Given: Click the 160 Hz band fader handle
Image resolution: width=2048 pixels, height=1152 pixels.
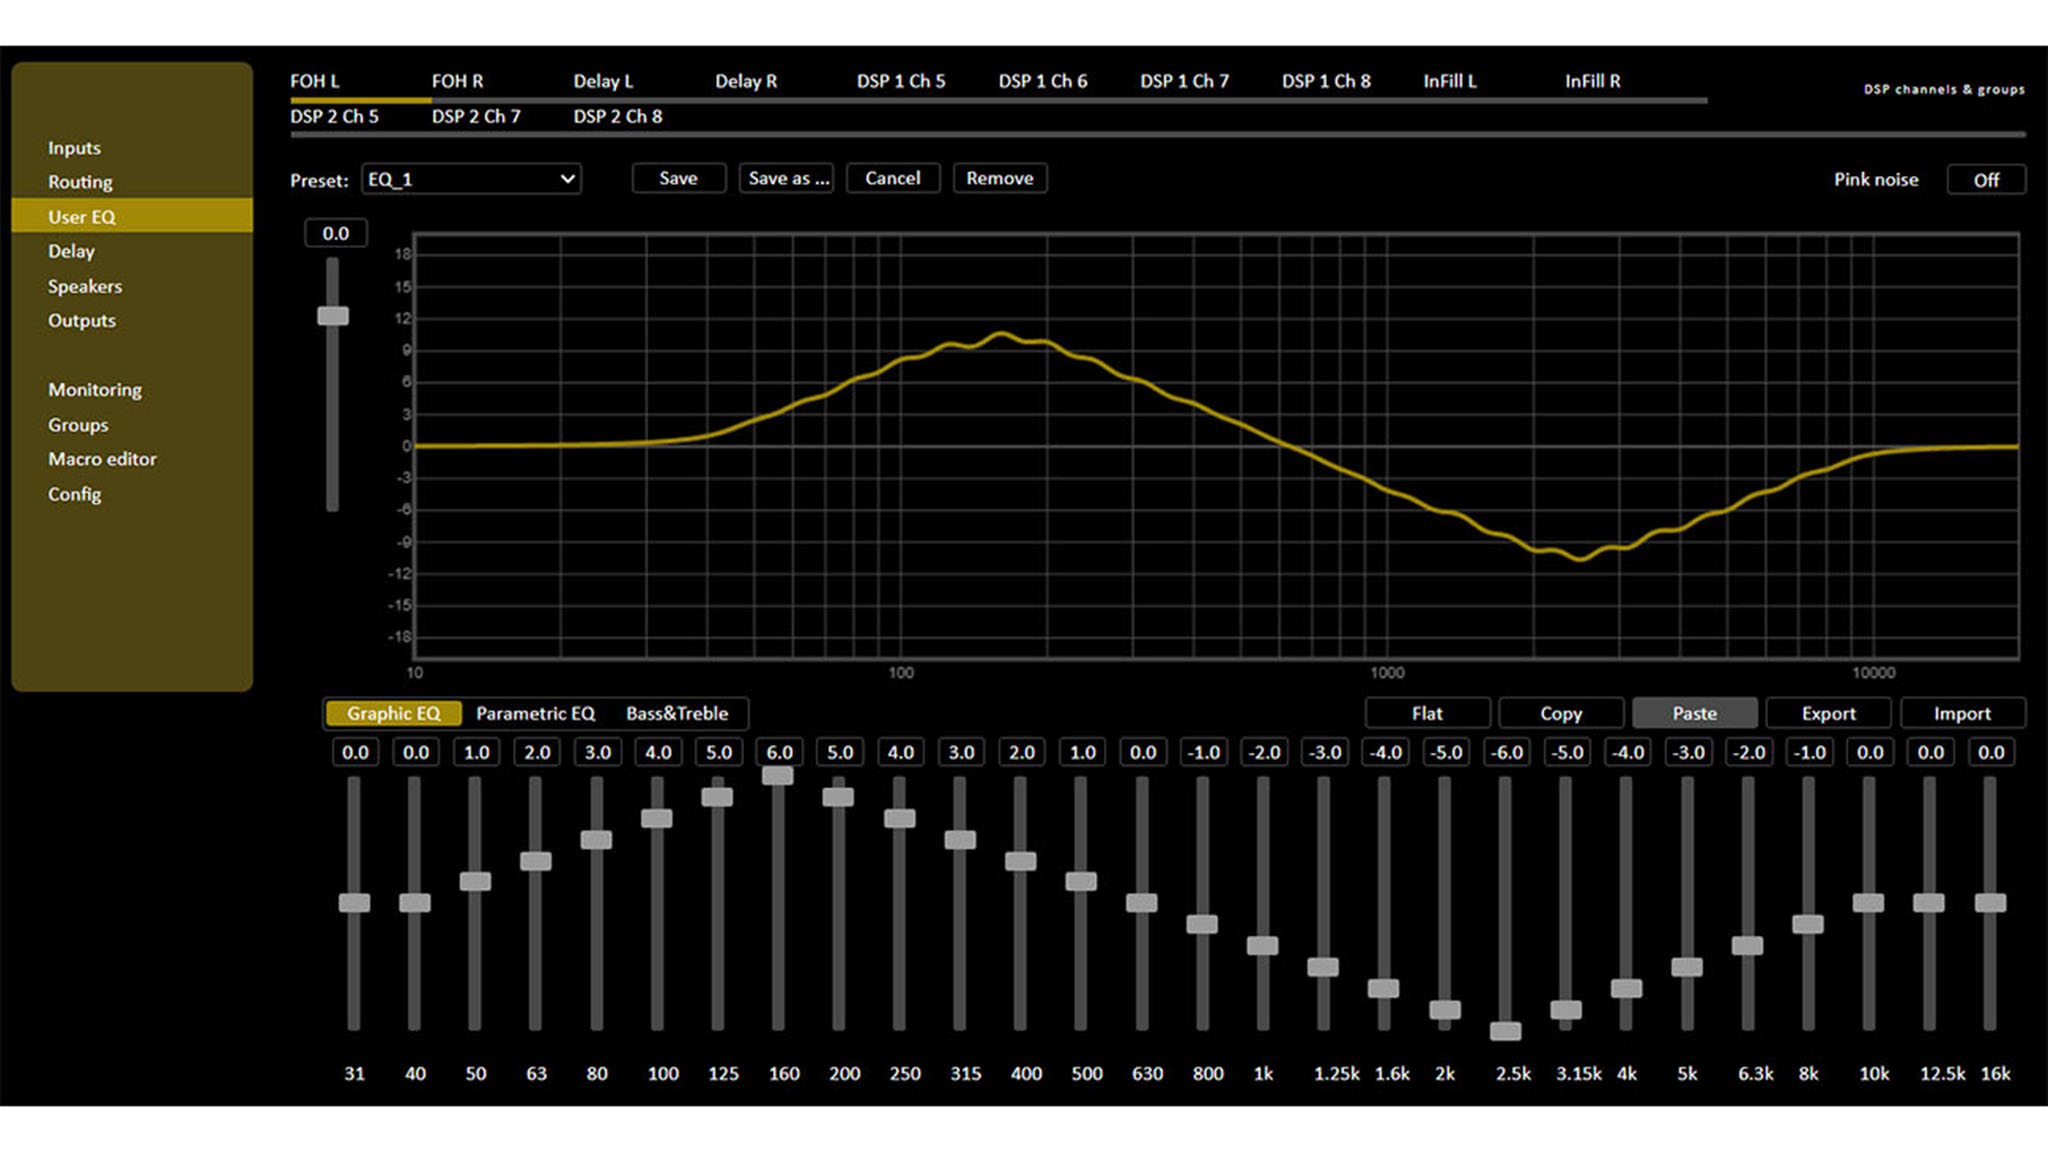Looking at the screenshot, I should click(x=778, y=775).
